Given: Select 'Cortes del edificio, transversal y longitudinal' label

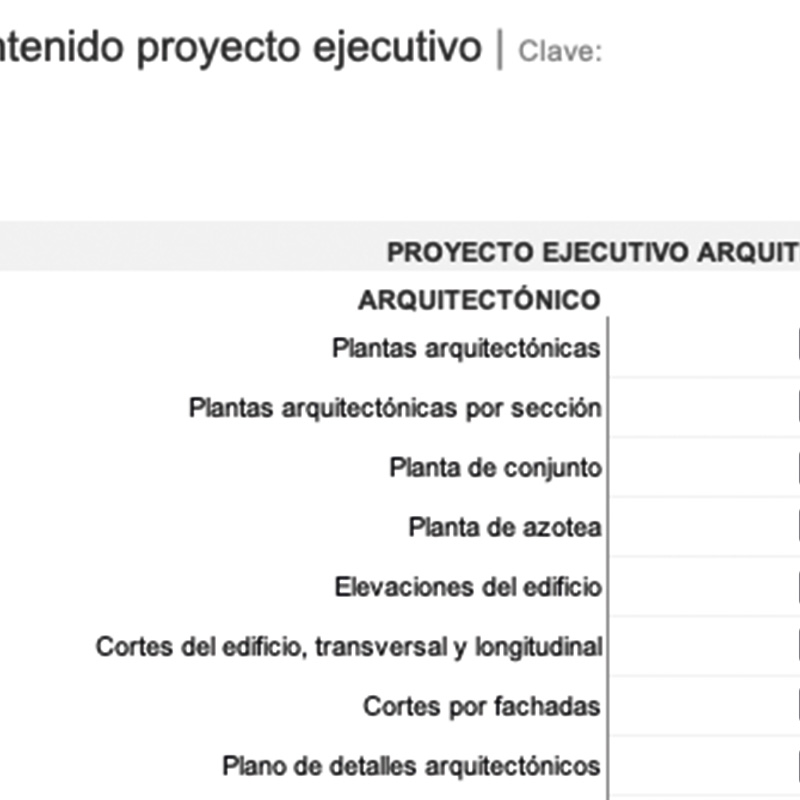Looking at the screenshot, I should [349, 647].
